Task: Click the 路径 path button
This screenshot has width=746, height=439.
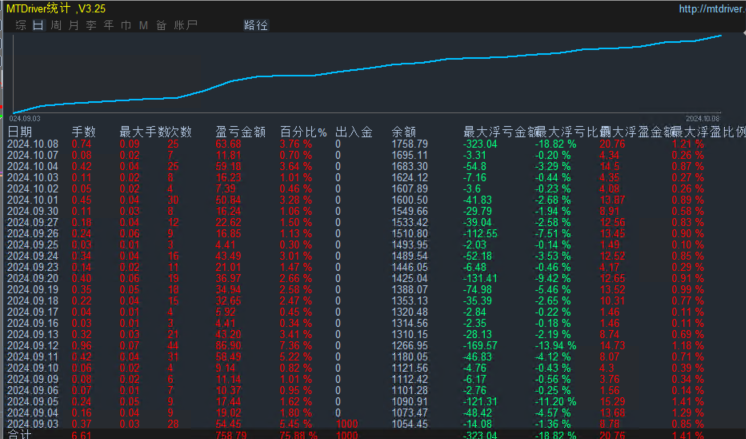Action: pos(255,25)
